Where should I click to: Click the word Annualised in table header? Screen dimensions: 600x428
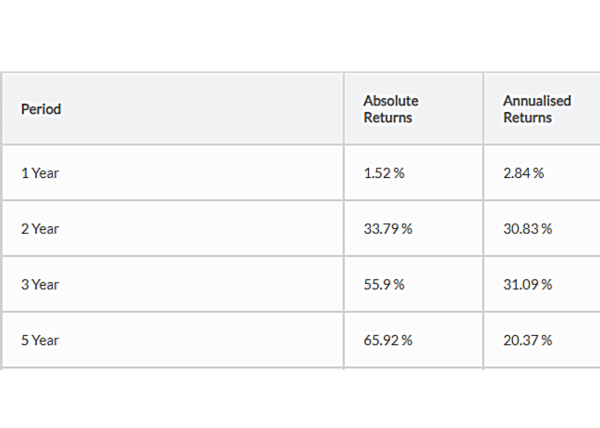[x=537, y=101]
